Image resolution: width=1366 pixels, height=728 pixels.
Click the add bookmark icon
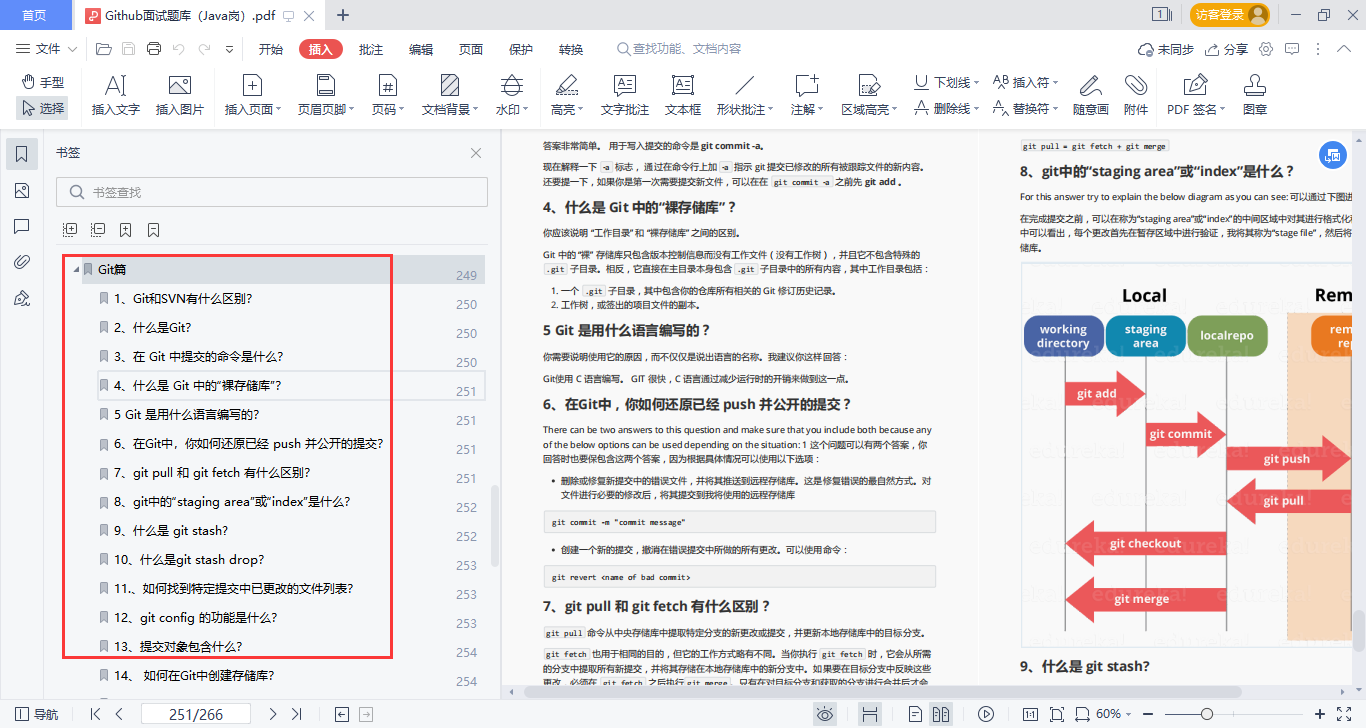tap(126, 230)
